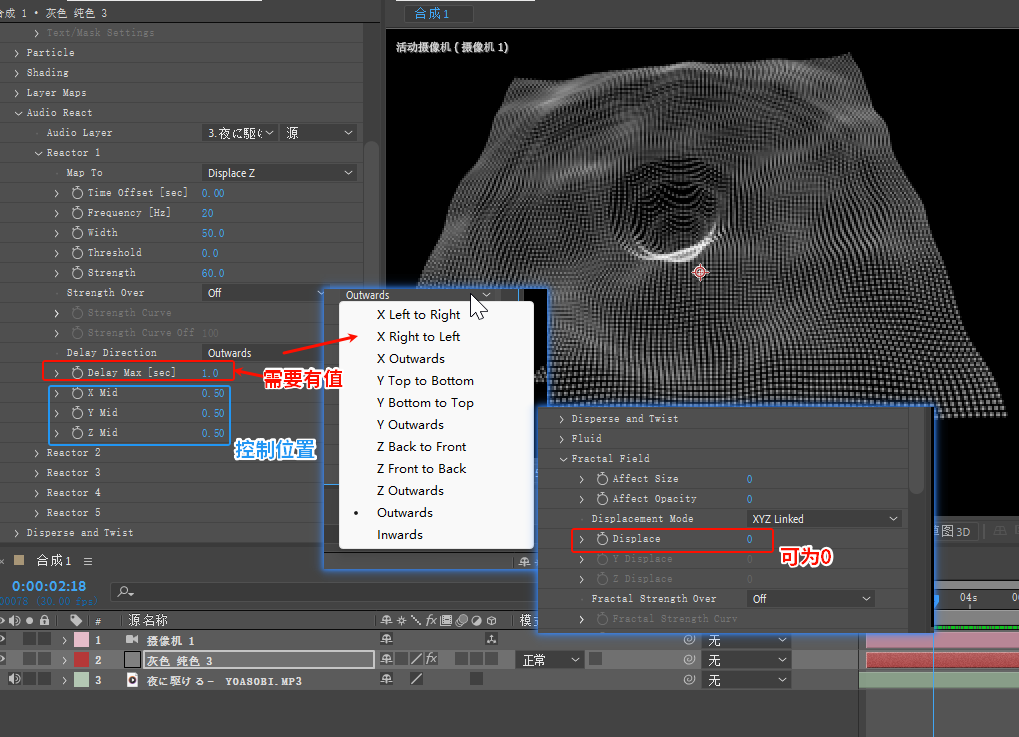Select Z Back to Front option
Screen dimensions: 1019x737
point(421,446)
